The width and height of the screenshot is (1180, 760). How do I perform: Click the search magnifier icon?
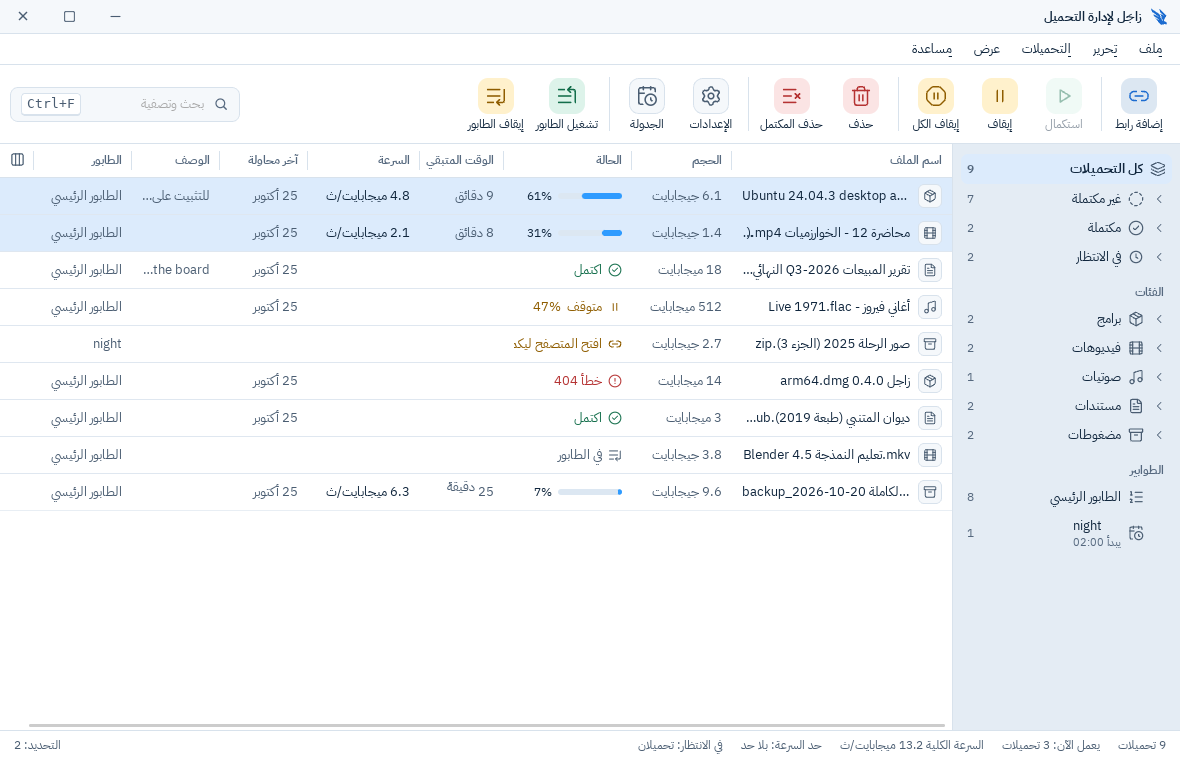[220, 104]
